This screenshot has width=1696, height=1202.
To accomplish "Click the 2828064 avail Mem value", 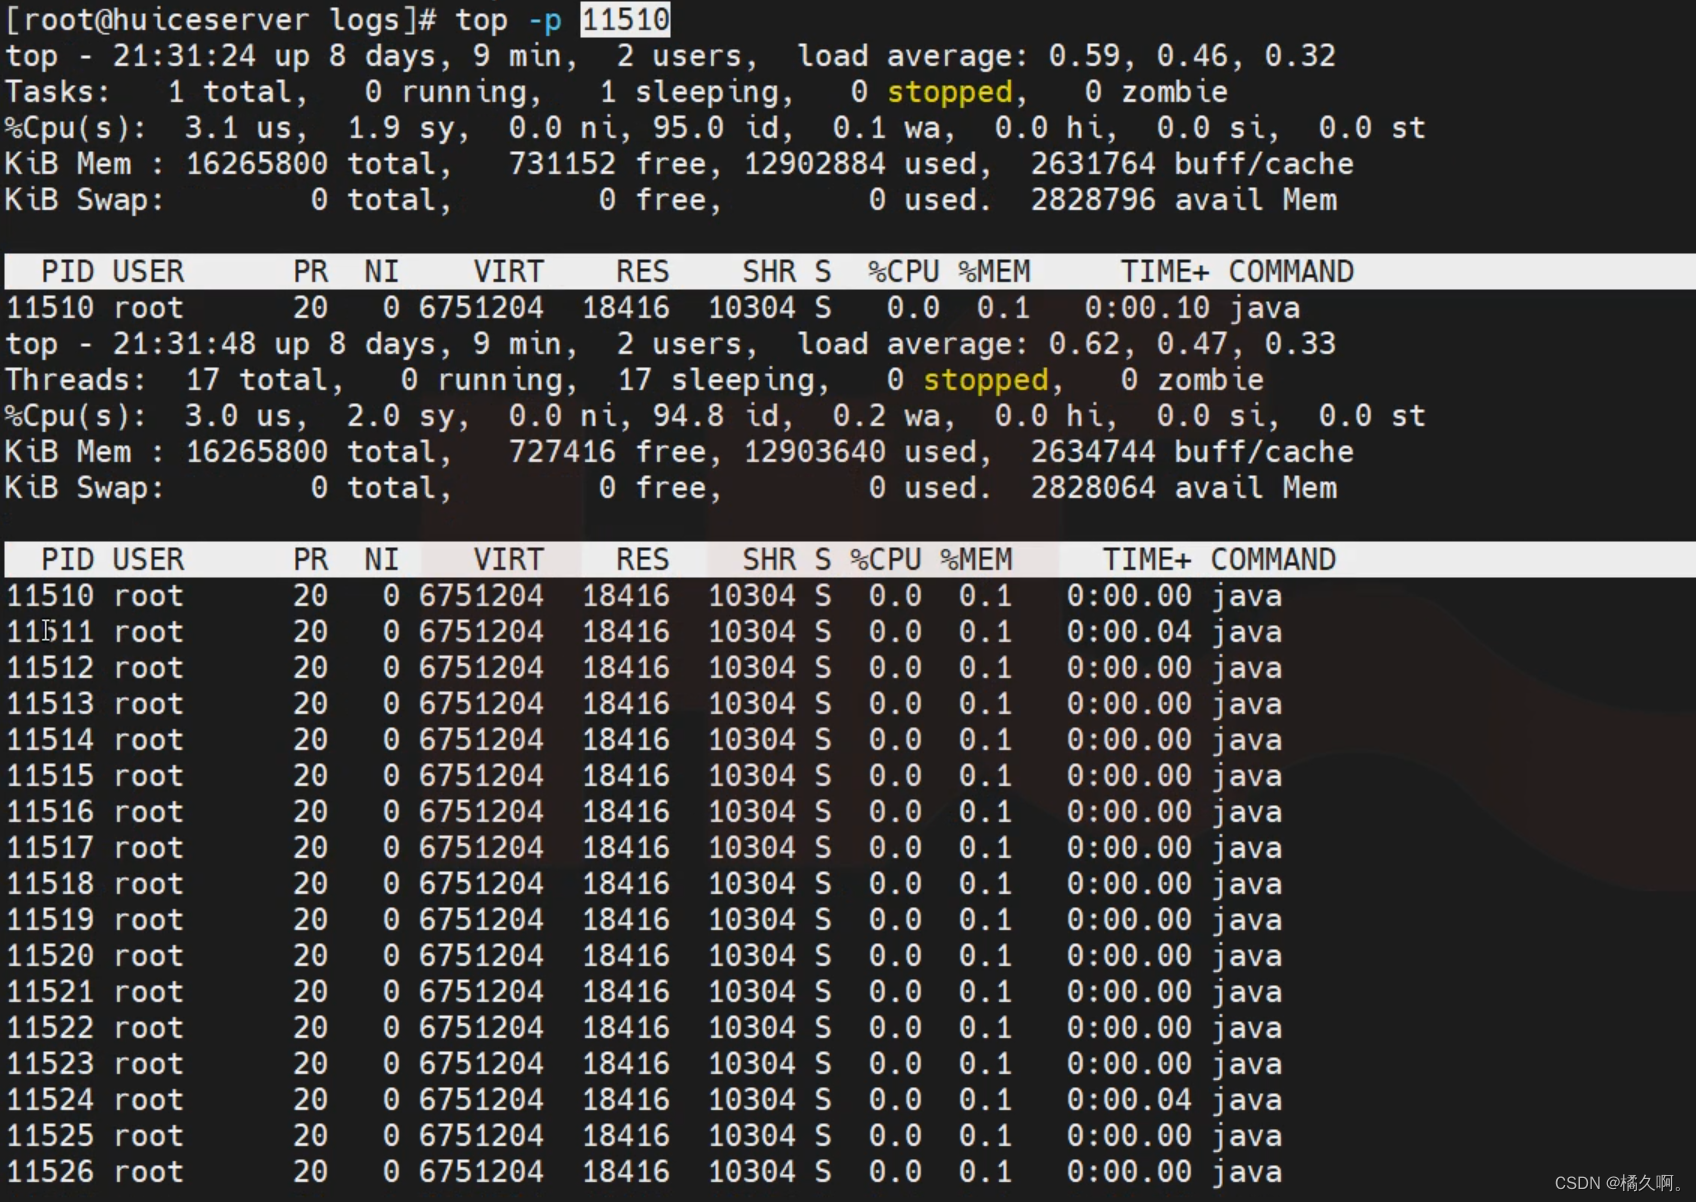I will coord(1093,487).
